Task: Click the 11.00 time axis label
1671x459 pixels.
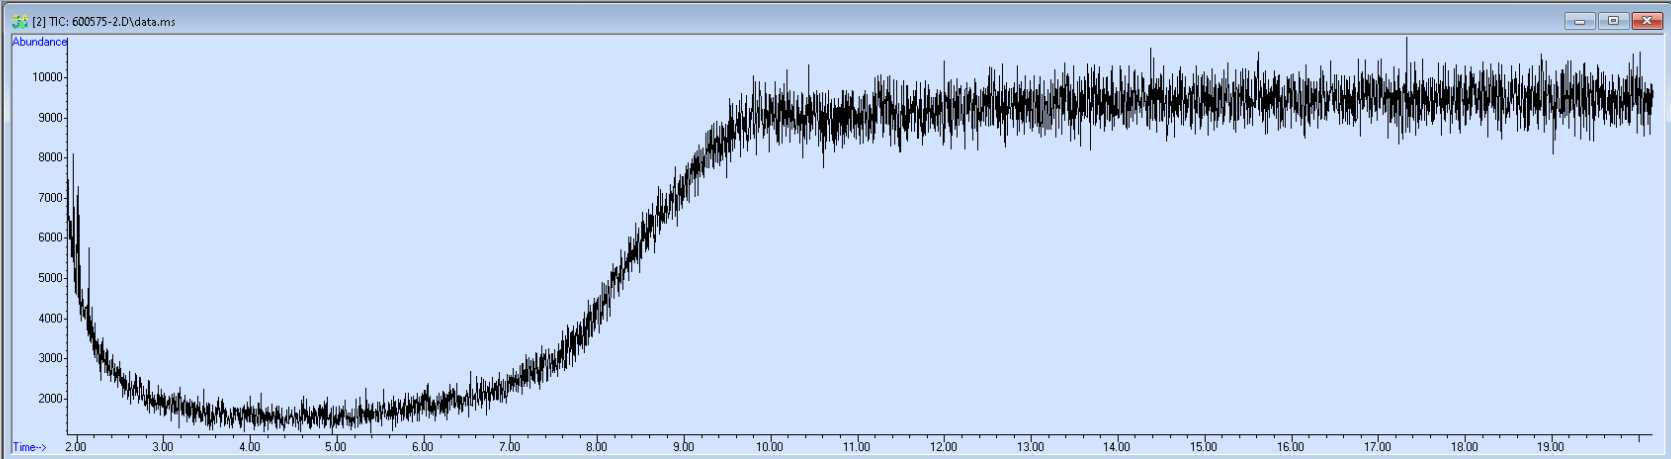Action: point(856,447)
